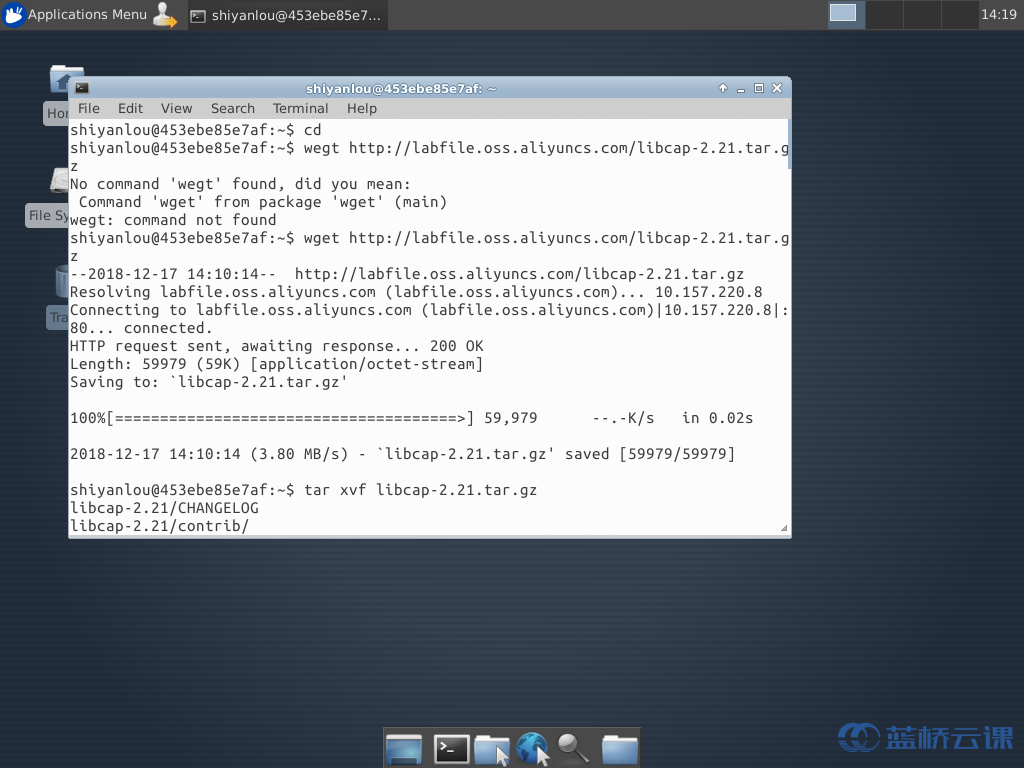Screen dimensions: 1024x768
Task: Launch Terminal Emulator from dock
Action: 452,748
